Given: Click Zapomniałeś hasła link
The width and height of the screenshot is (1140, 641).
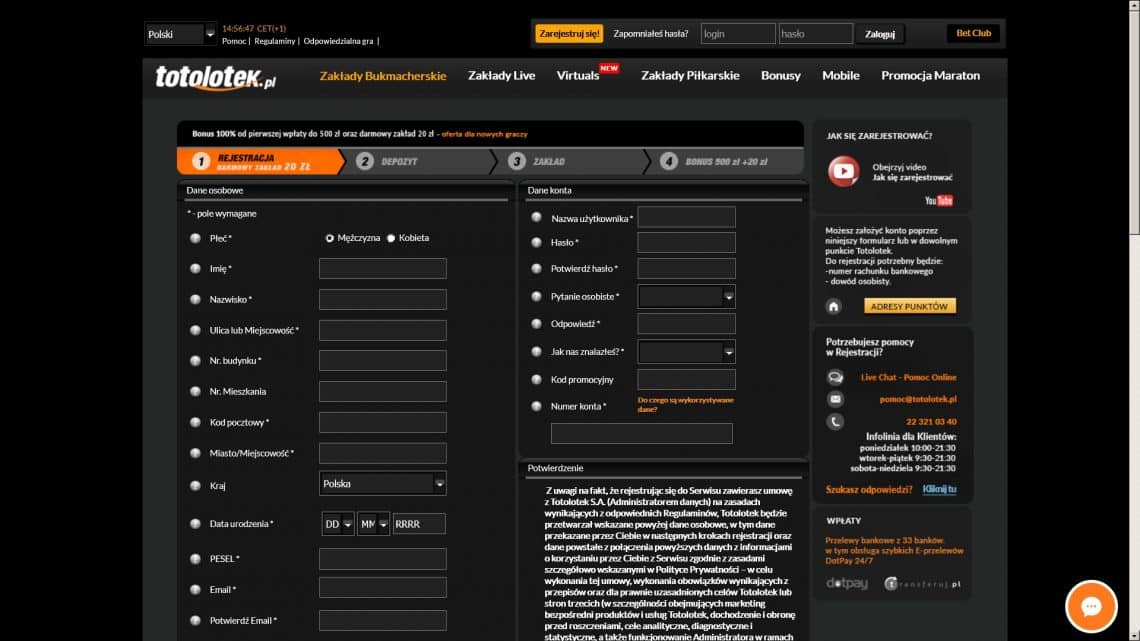Looking at the screenshot, I should pyautogui.click(x=651, y=33).
